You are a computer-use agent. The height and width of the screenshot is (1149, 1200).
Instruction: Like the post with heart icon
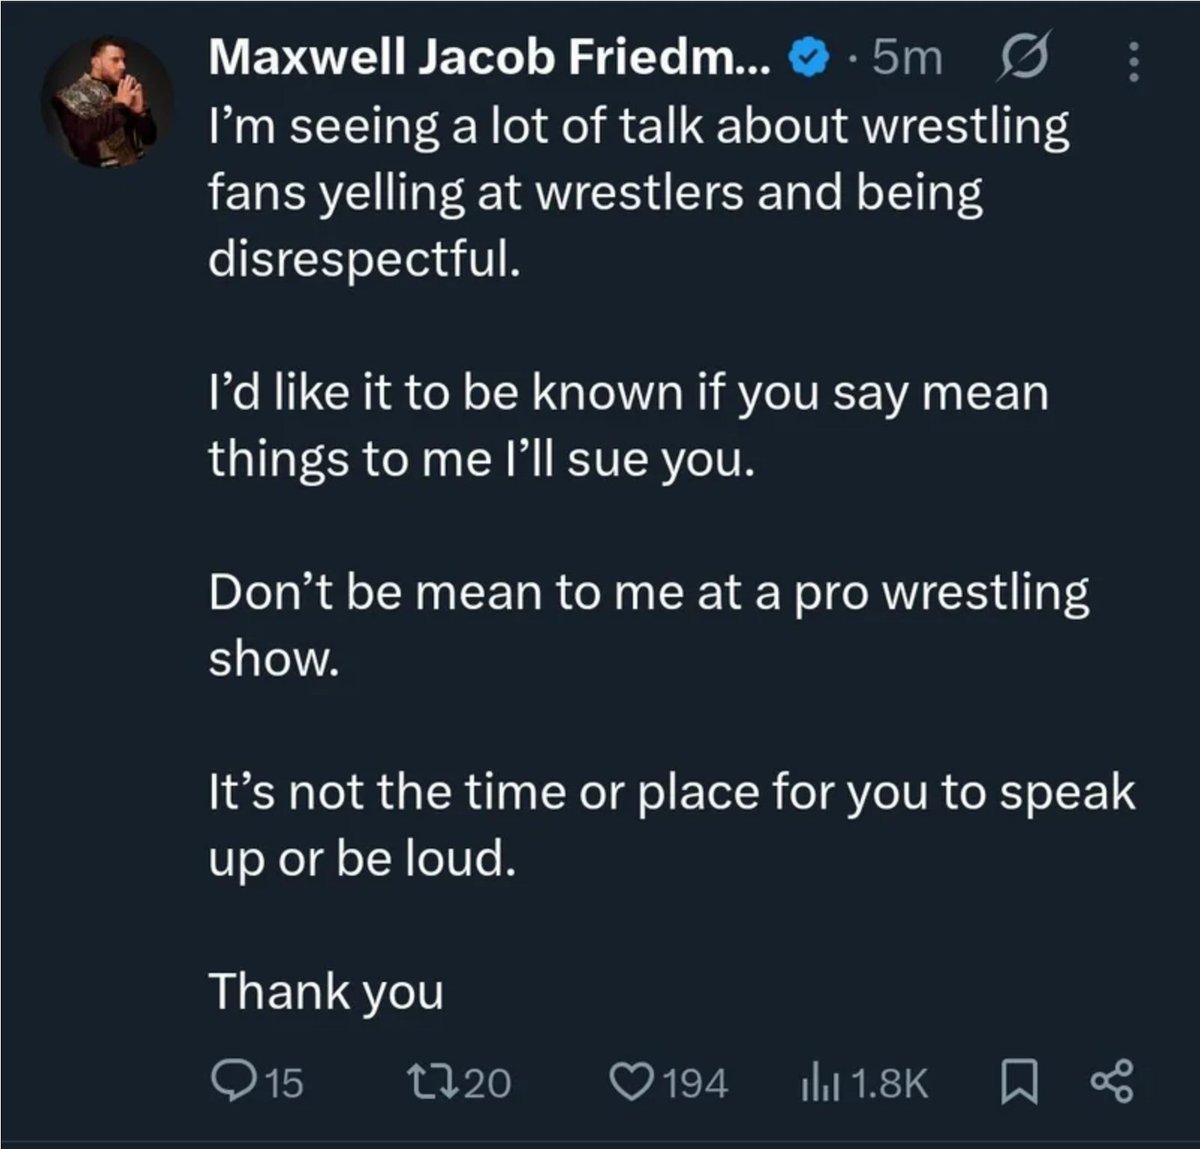631,1082
